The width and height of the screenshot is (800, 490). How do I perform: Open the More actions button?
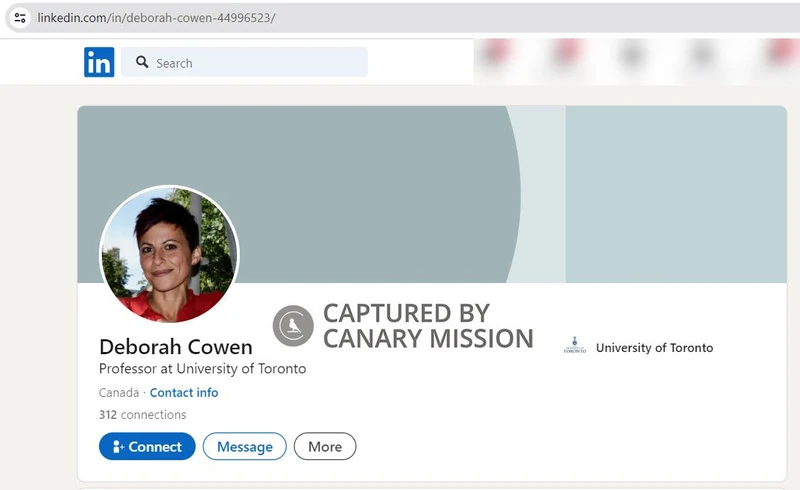(x=325, y=447)
